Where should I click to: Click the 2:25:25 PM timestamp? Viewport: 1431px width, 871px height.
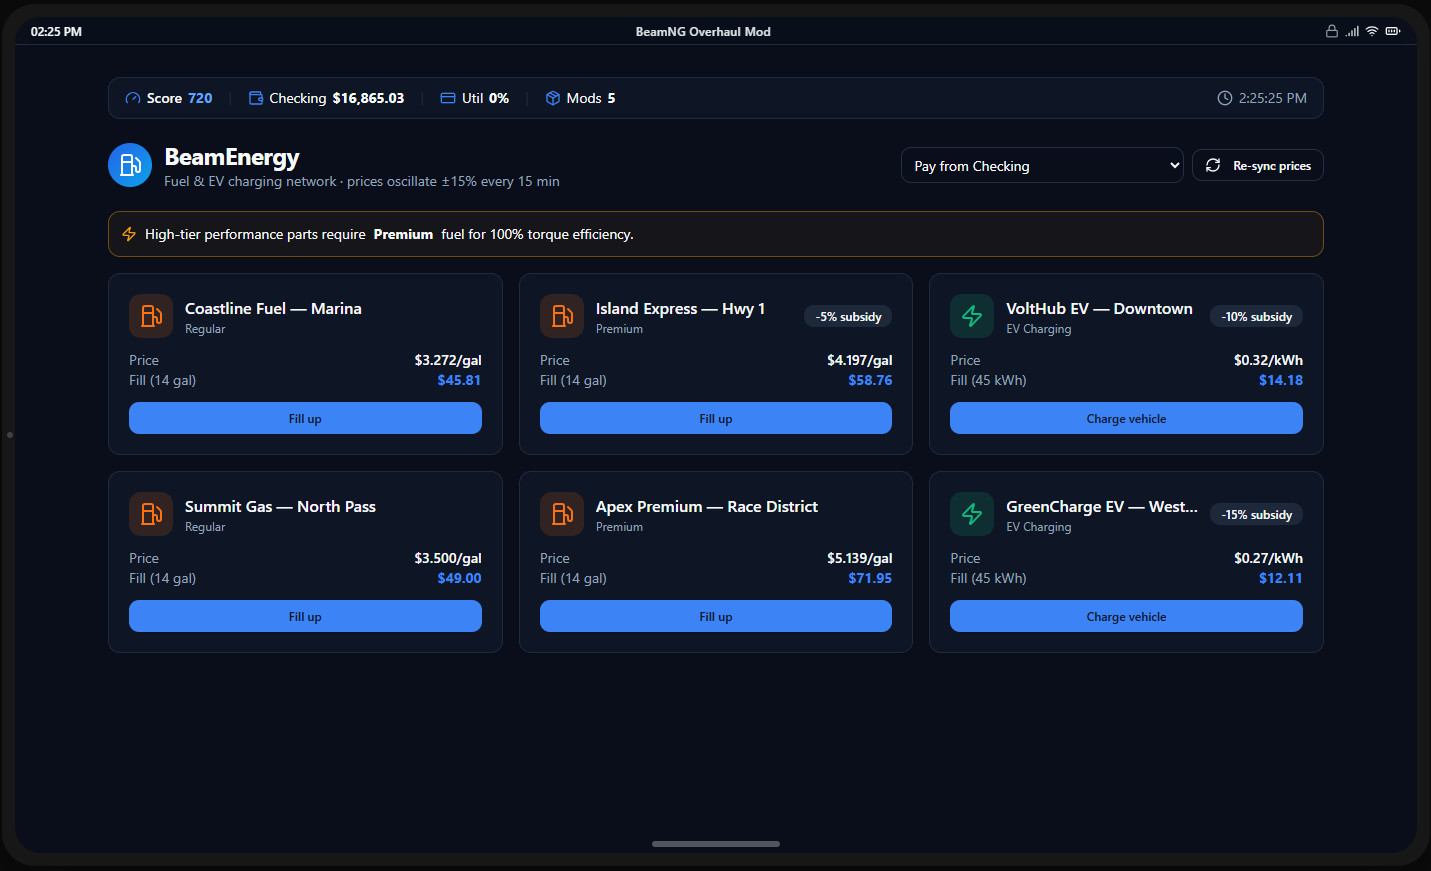(x=1273, y=98)
